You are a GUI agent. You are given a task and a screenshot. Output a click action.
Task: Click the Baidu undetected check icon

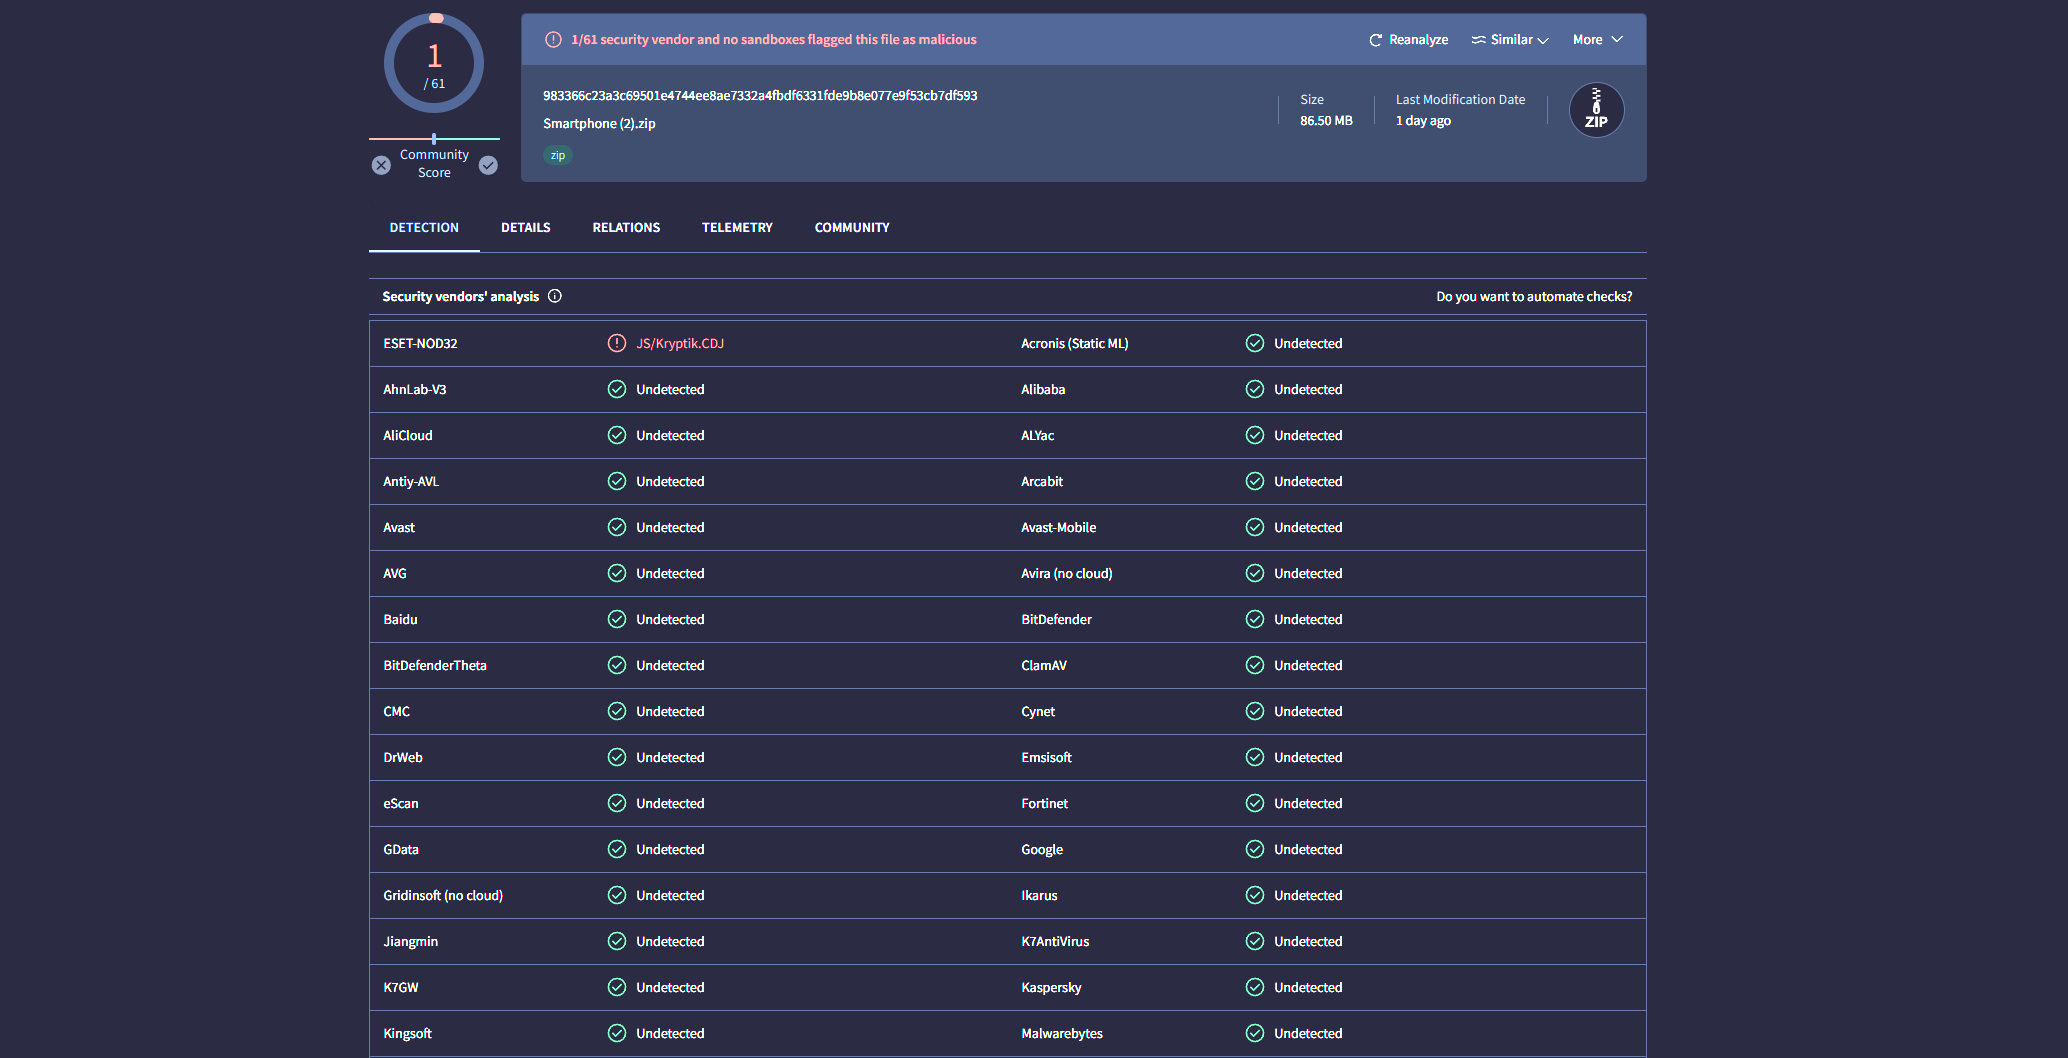[x=617, y=619]
